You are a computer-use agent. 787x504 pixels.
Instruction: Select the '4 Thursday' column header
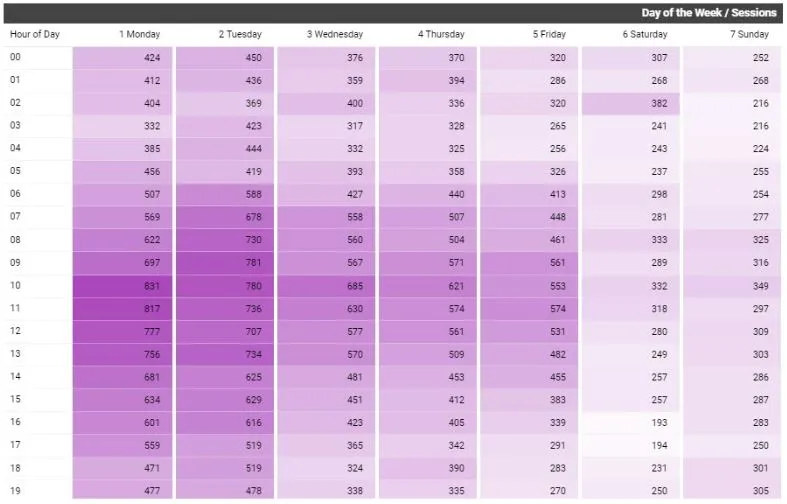tap(441, 34)
